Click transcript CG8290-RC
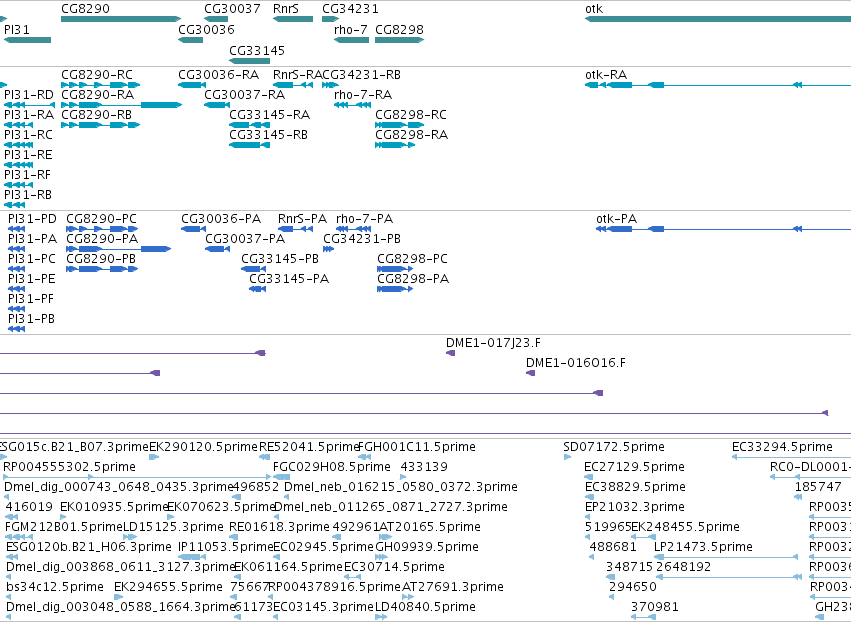This screenshot has width=851, height=622. tap(97, 74)
